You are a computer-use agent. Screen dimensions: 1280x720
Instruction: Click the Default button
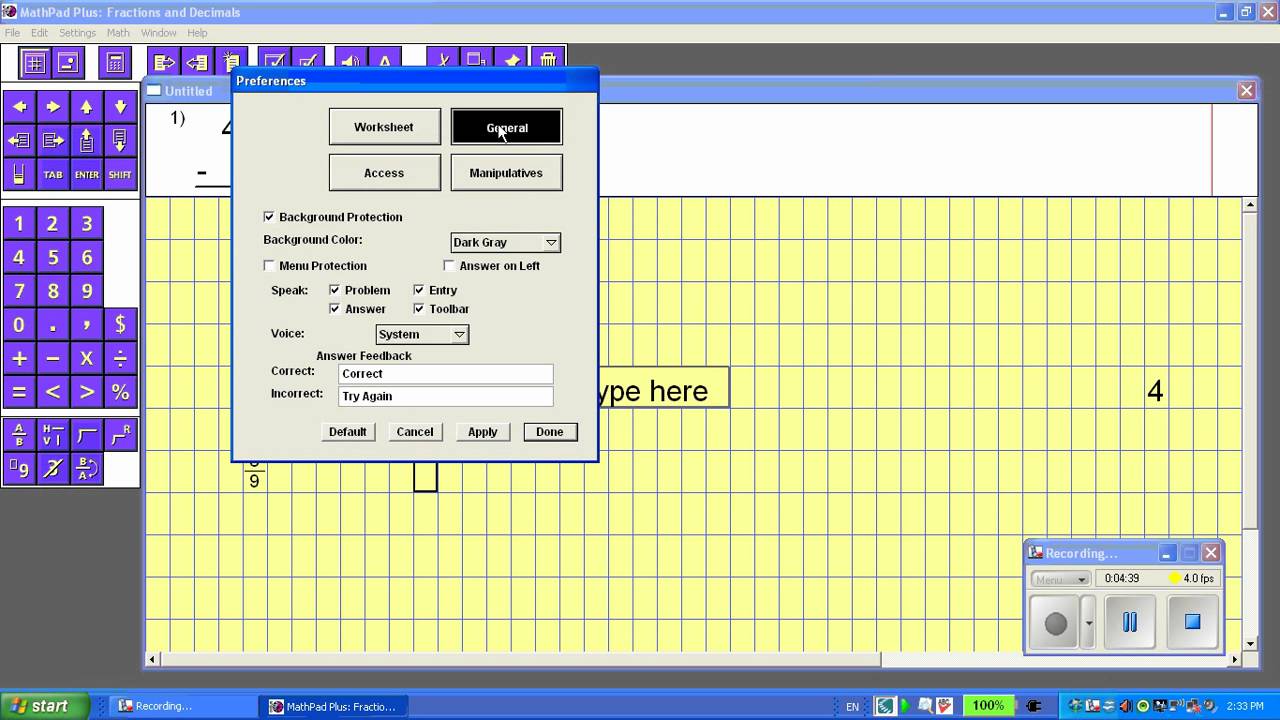(347, 432)
